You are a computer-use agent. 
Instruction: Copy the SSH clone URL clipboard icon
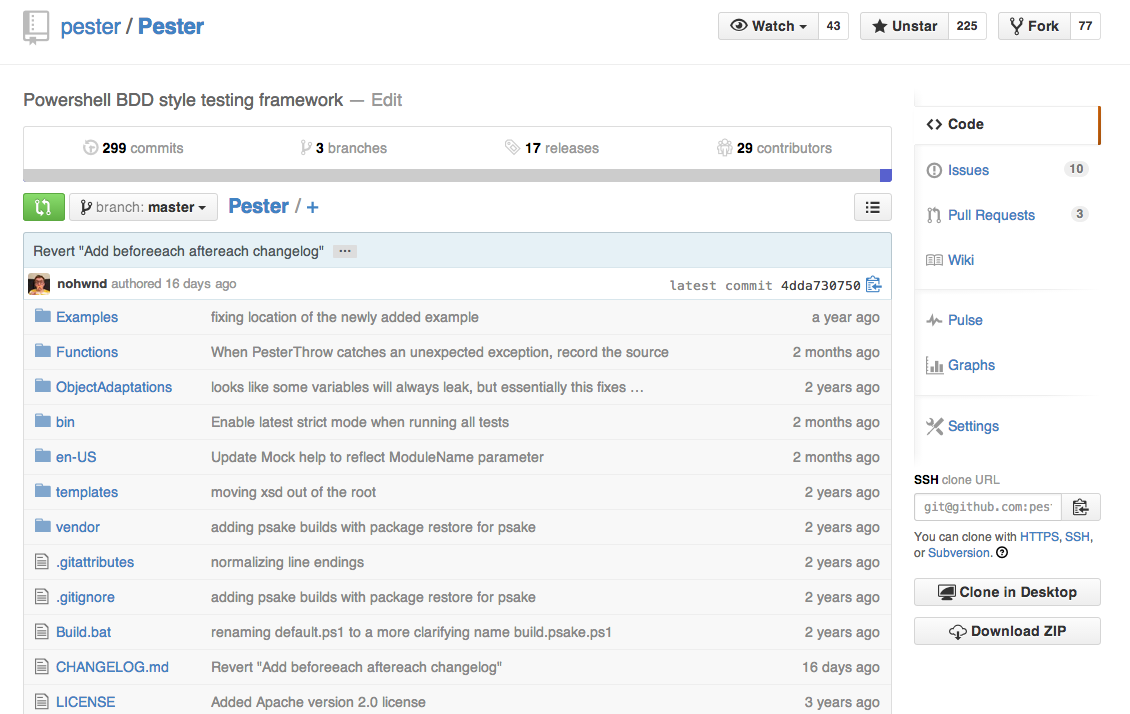click(x=1080, y=507)
